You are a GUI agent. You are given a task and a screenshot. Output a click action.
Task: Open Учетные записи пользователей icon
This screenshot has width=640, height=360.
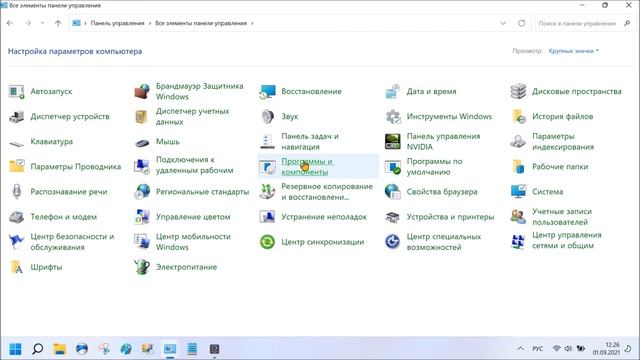point(518,217)
